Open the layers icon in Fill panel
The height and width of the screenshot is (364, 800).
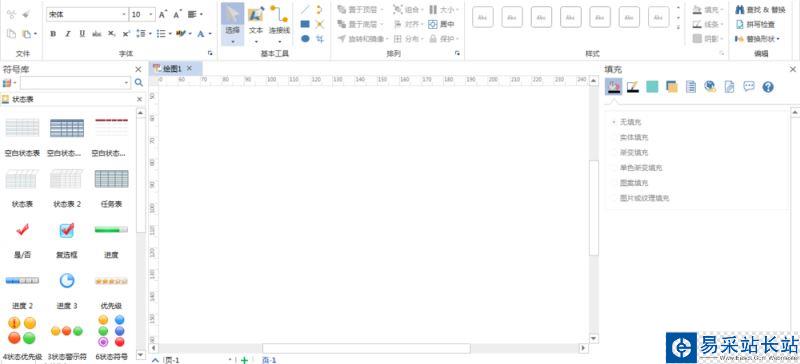coord(671,87)
